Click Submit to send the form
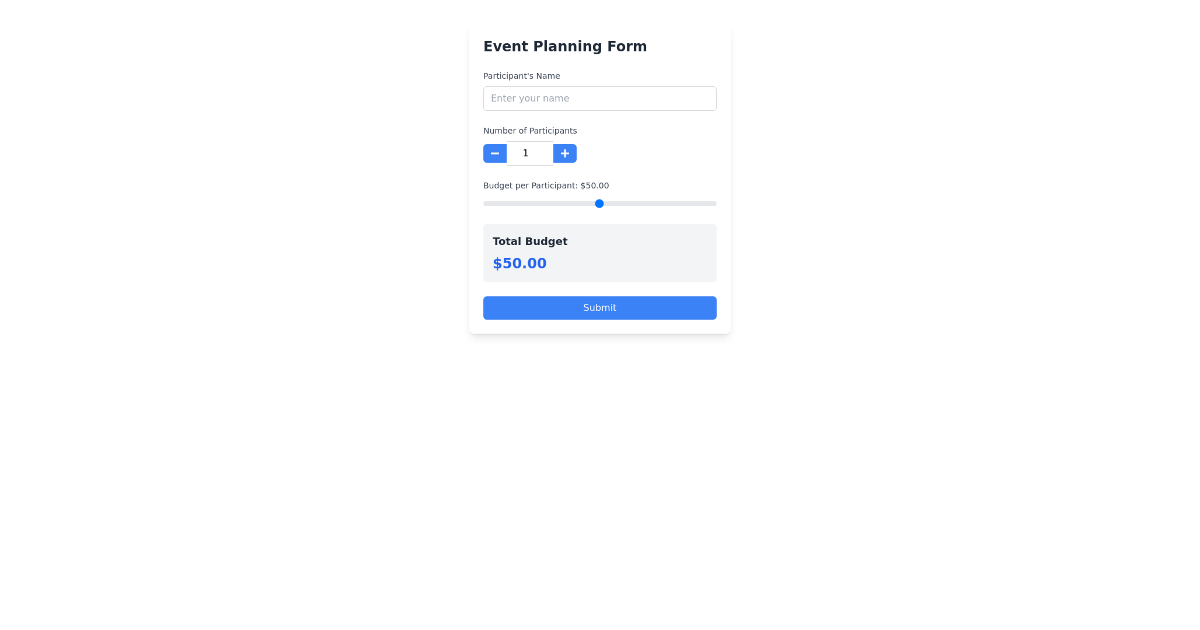 (x=599, y=307)
